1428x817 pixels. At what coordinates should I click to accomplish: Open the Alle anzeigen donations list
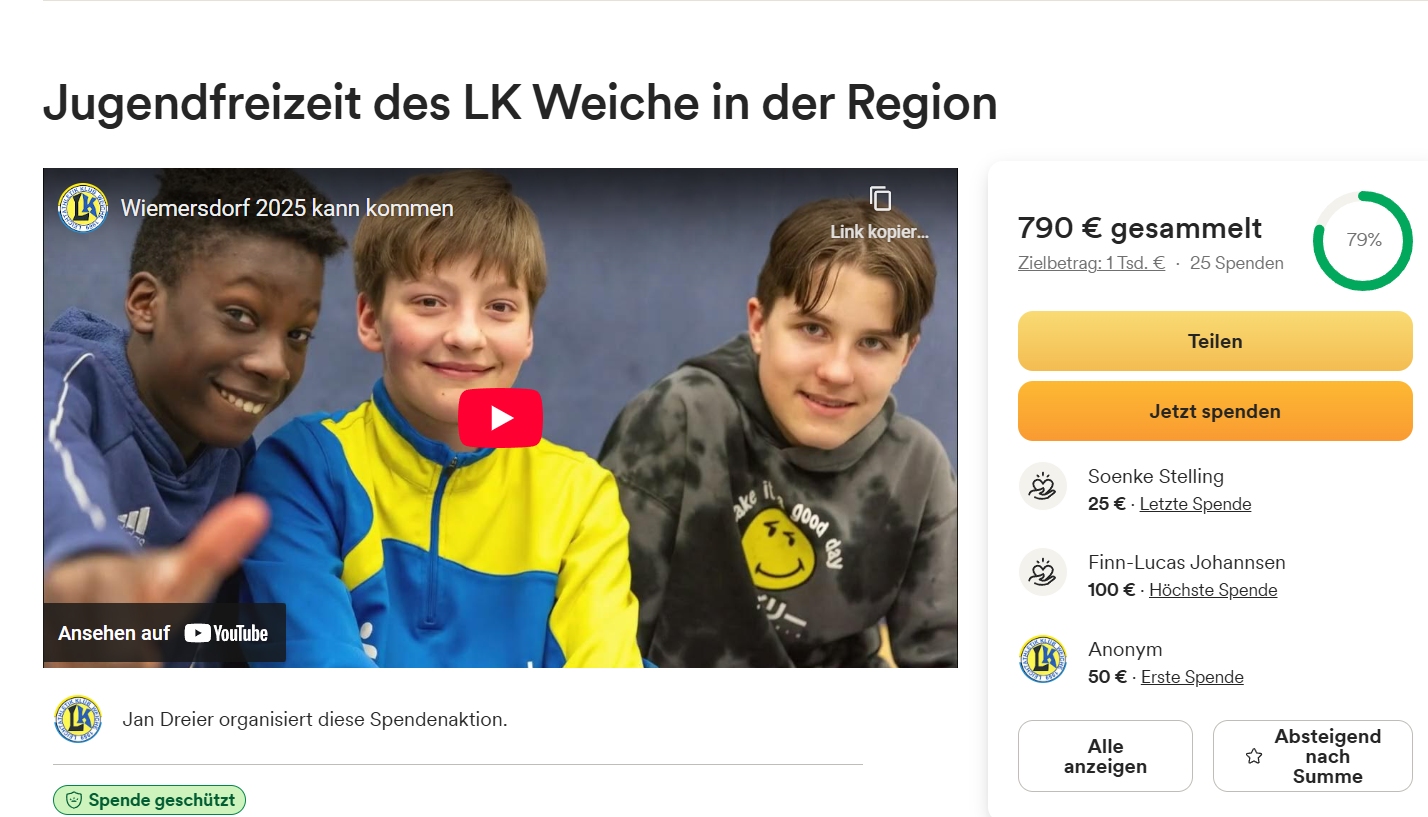click(1105, 756)
